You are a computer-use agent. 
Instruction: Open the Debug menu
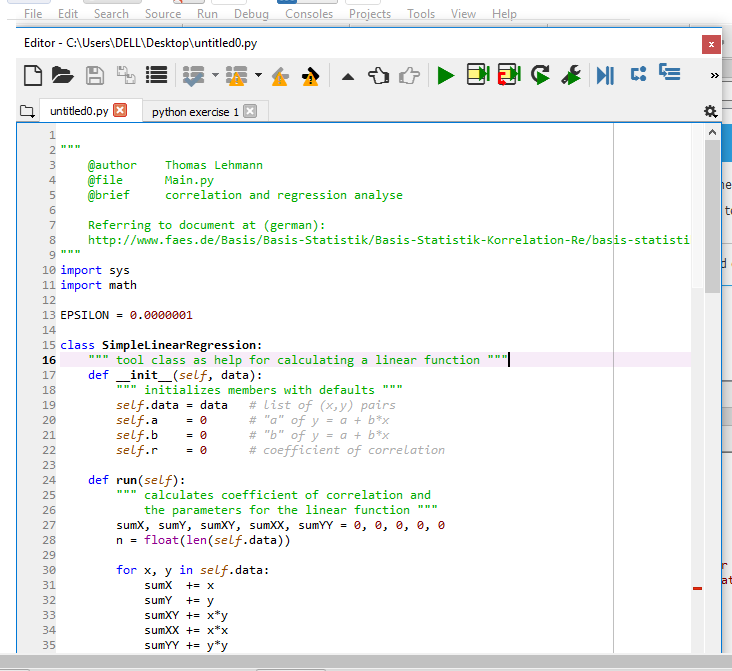click(251, 14)
